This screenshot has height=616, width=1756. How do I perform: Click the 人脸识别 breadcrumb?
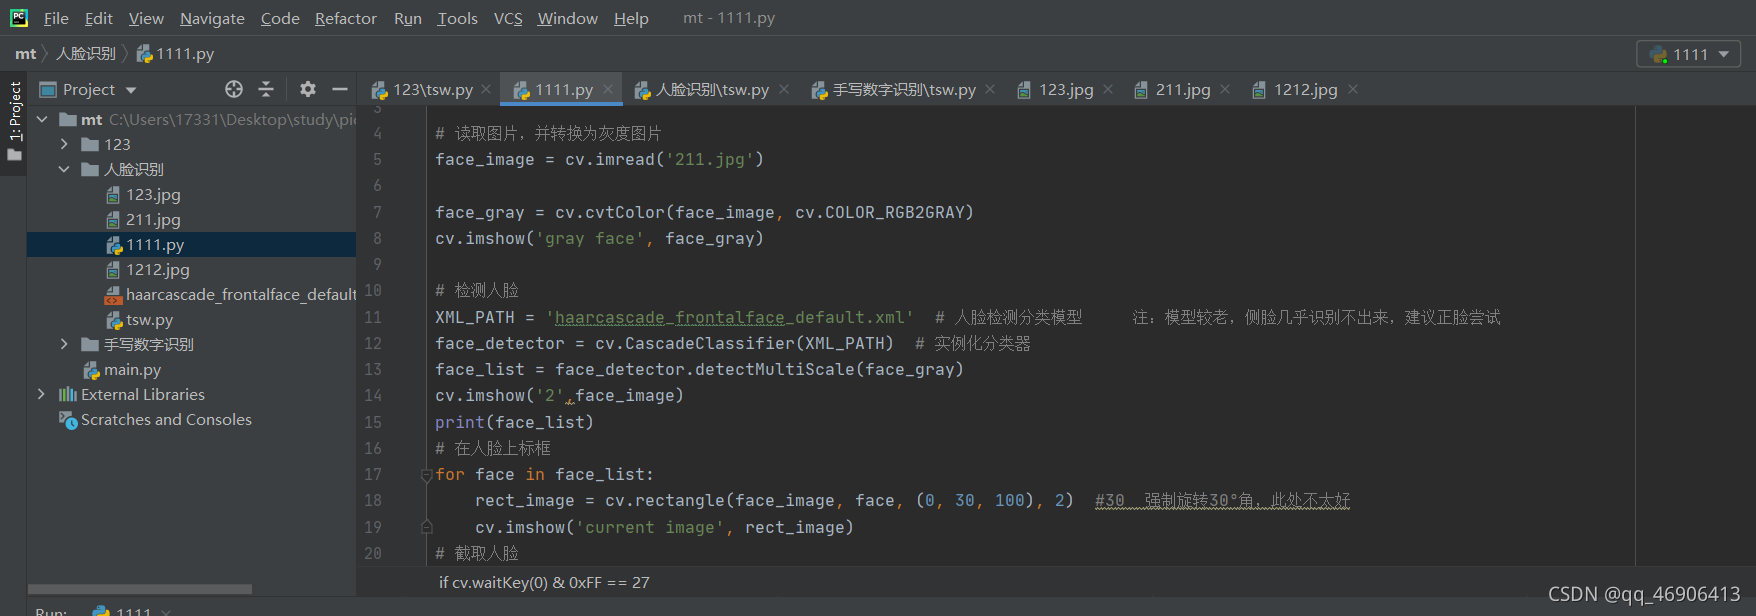(x=86, y=54)
